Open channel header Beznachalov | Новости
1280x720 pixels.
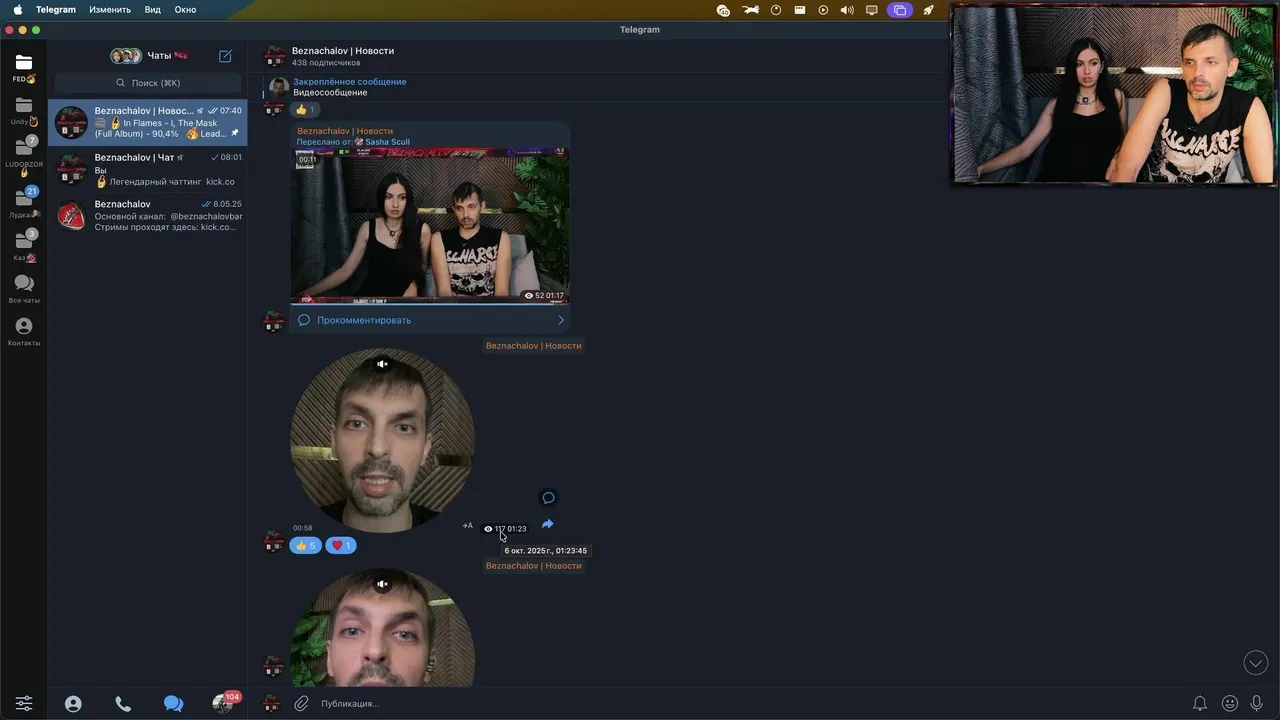point(343,51)
